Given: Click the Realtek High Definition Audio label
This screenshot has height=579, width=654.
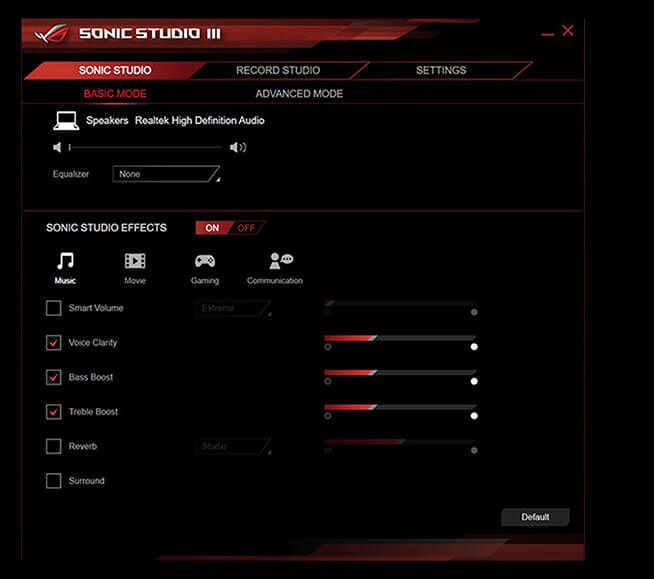Looking at the screenshot, I should (199, 121).
